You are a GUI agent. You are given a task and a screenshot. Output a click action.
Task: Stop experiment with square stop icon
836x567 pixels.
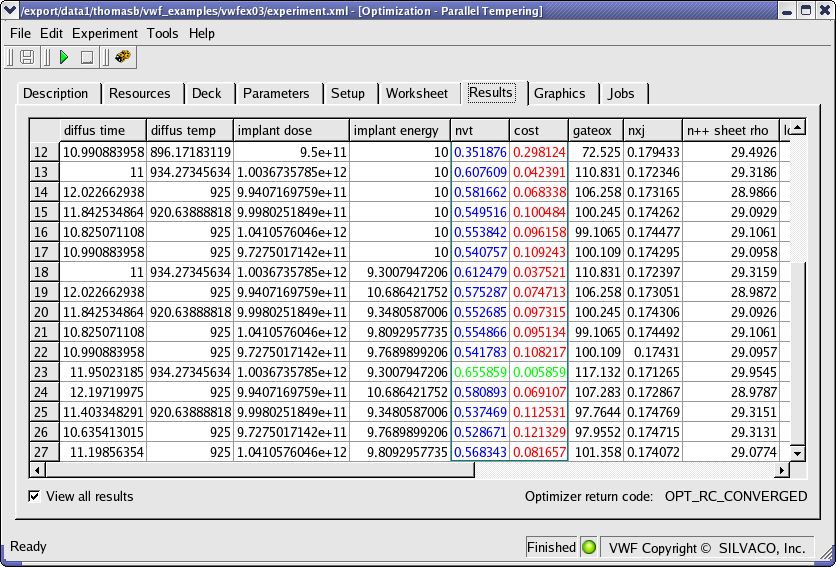(86, 57)
